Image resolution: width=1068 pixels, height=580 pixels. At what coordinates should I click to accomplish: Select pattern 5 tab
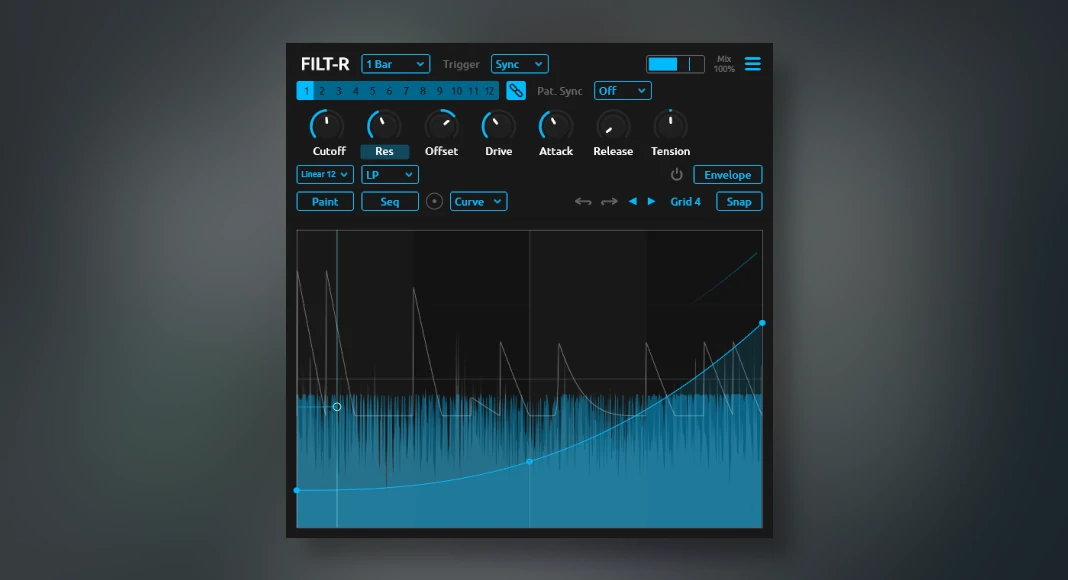(372, 91)
